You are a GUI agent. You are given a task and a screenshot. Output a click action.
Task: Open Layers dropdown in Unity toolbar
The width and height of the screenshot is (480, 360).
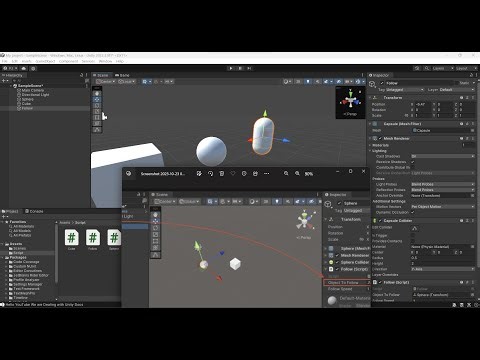pyautogui.click(x=443, y=68)
